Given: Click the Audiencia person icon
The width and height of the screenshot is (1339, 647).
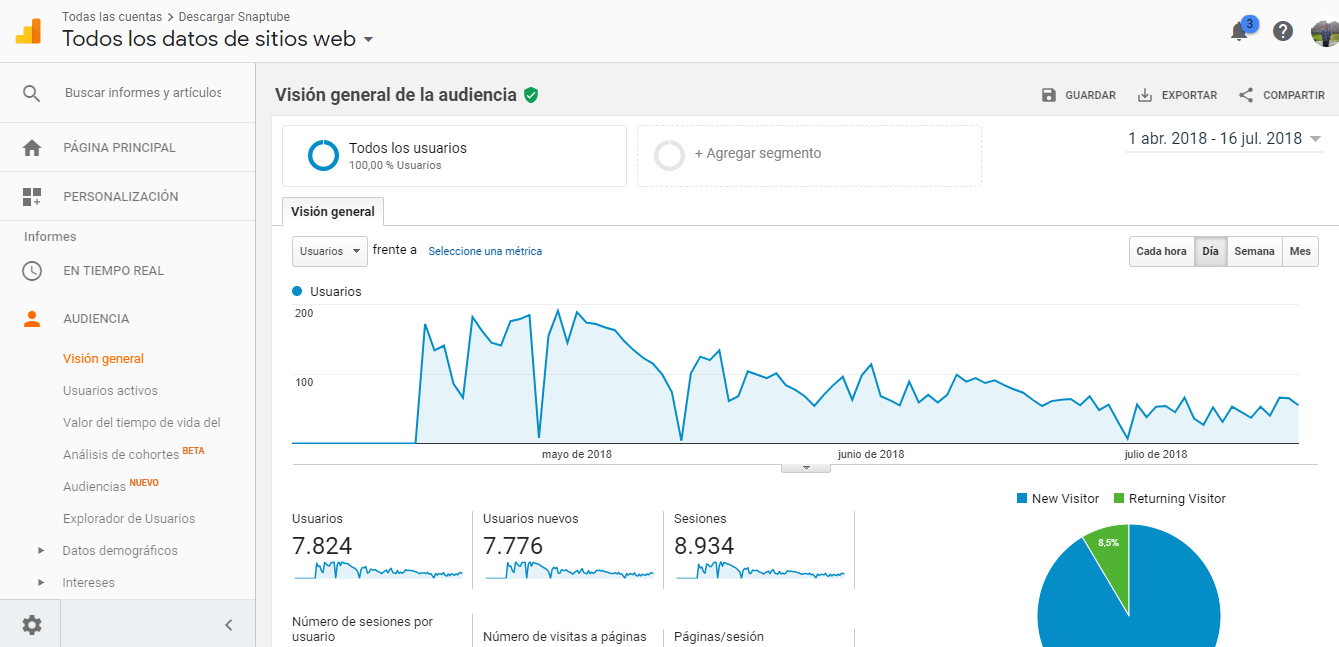Looking at the screenshot, I should coord(32,319).
